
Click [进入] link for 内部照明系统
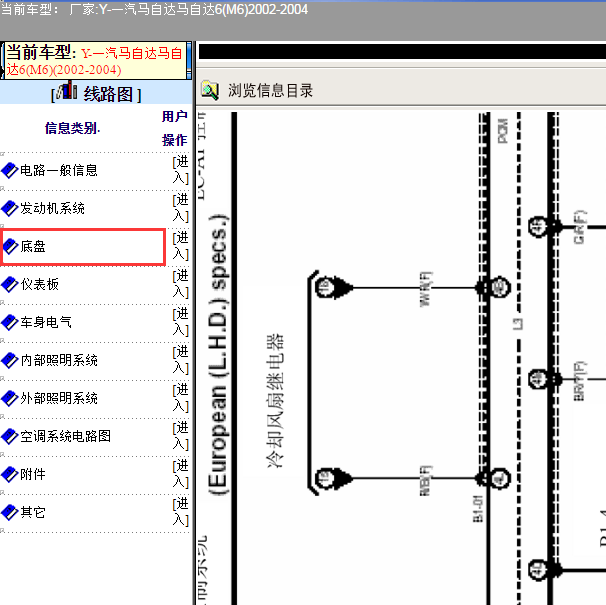[180, 360]
